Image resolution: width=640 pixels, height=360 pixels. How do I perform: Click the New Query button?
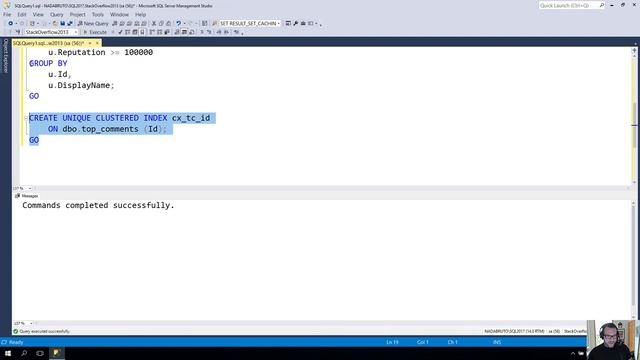pos(93,24)
